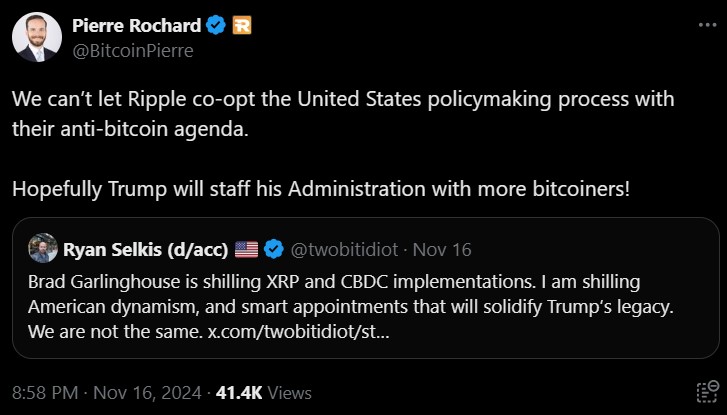Click the orange affiliate badge beside Pierre Rochard
727x415 pixels.
tap(241, 26)
